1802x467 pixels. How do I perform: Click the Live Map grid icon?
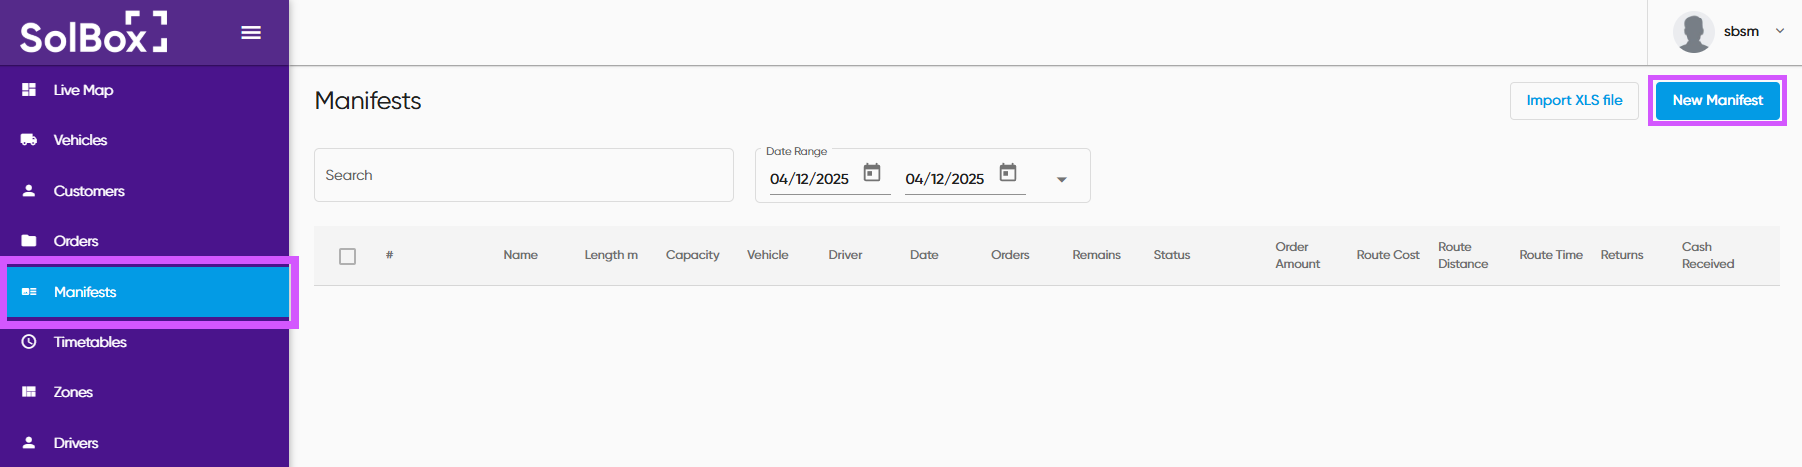pyautogui.click(x=29, y=90)
